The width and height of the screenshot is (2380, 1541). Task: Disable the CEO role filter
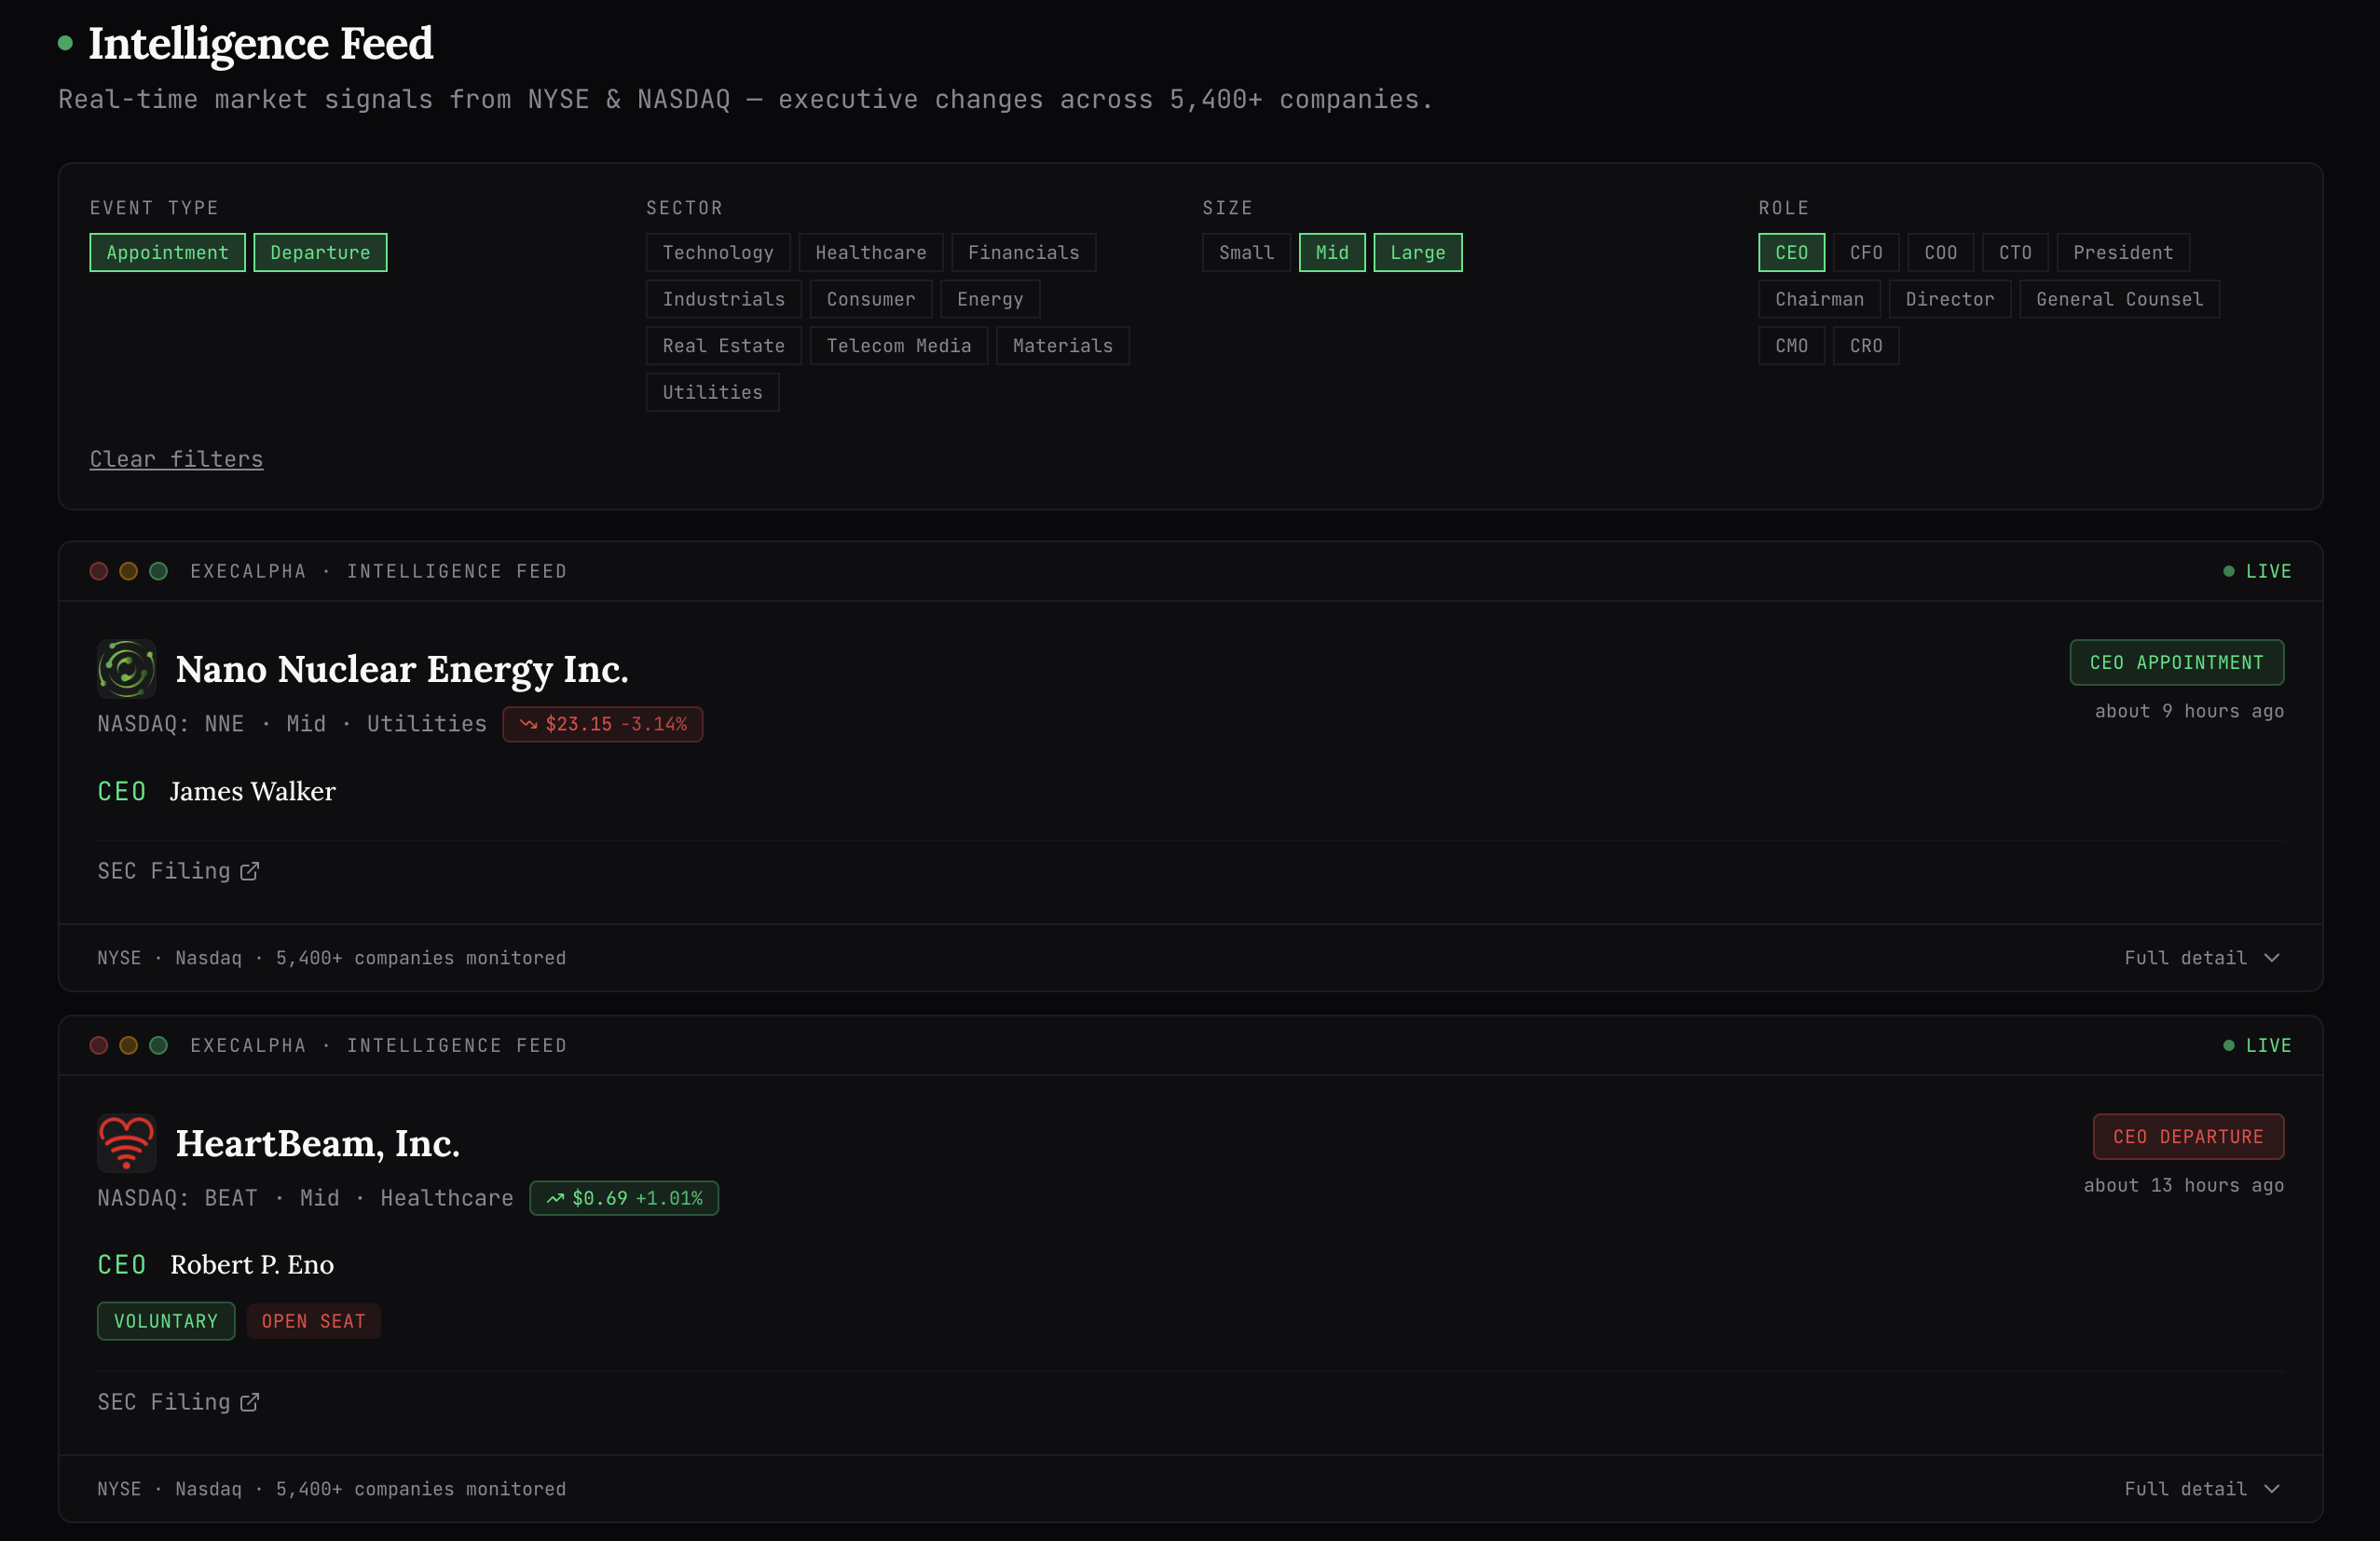click(1791, 252)
